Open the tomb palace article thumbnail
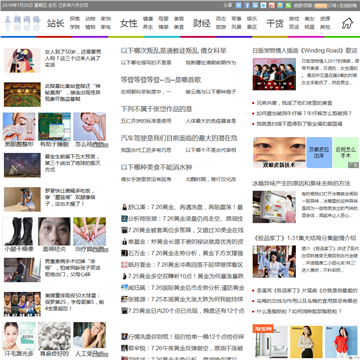 22,95
